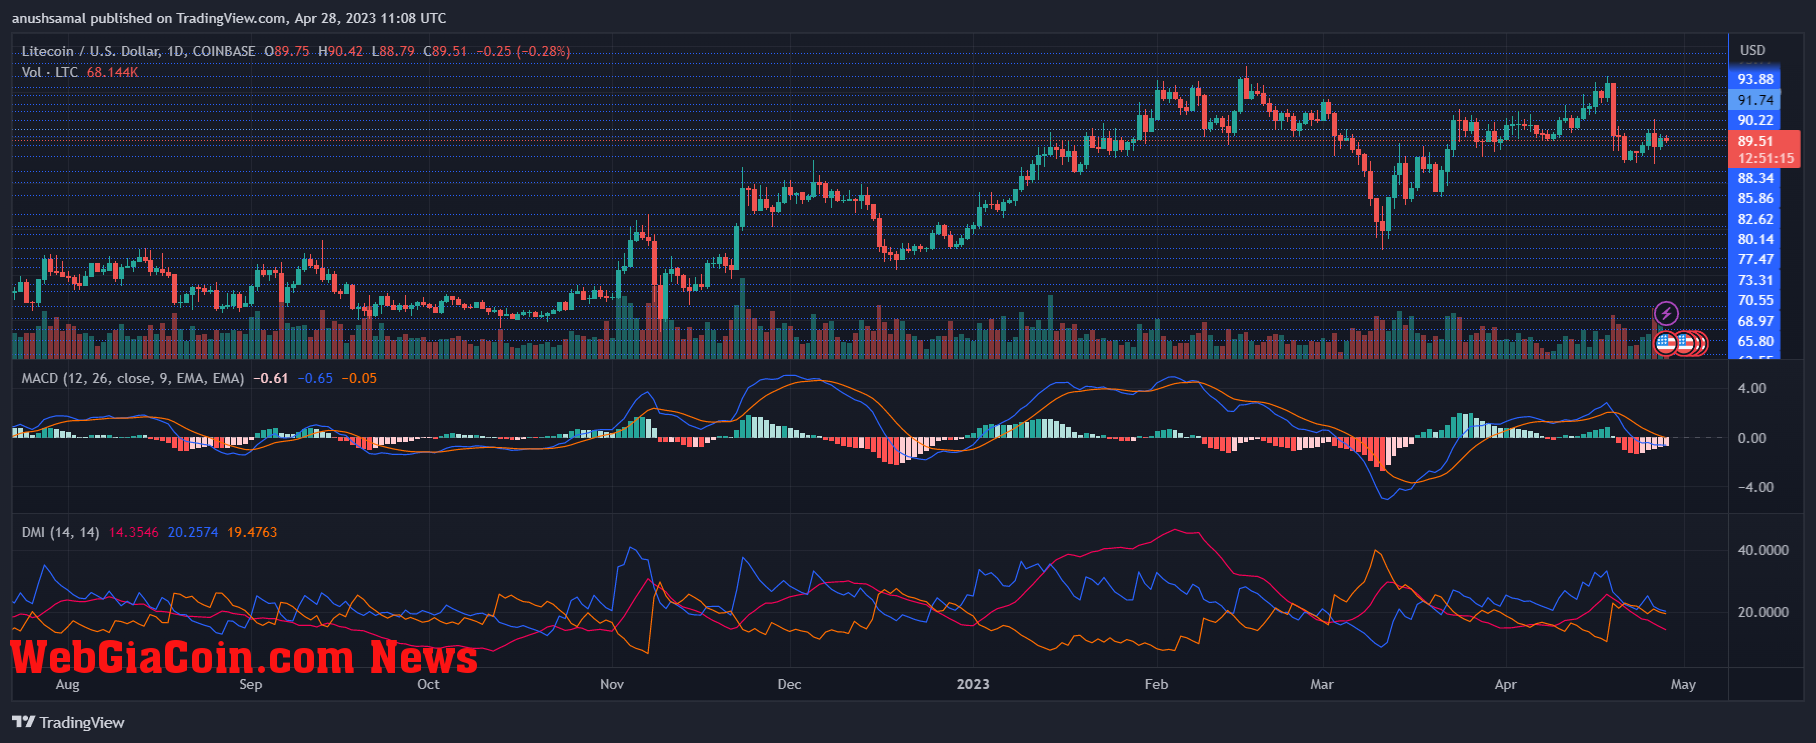Open the USD currency selector on price axis
The height and width of the screenshot is (743, 1816).
click(1752, 50)
